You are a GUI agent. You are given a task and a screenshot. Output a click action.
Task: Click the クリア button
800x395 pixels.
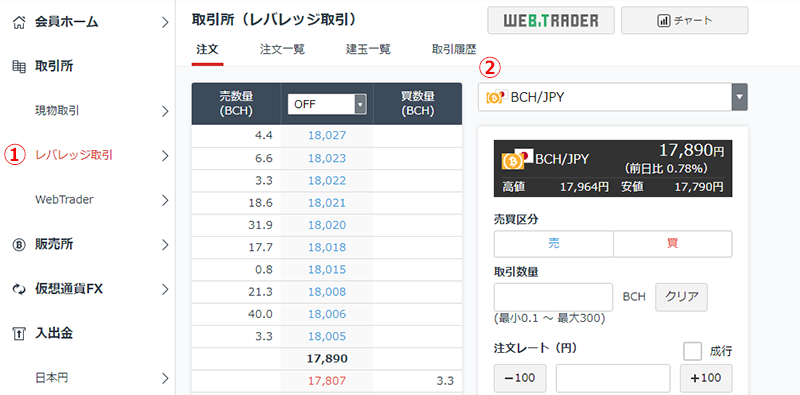pos(681,297)
